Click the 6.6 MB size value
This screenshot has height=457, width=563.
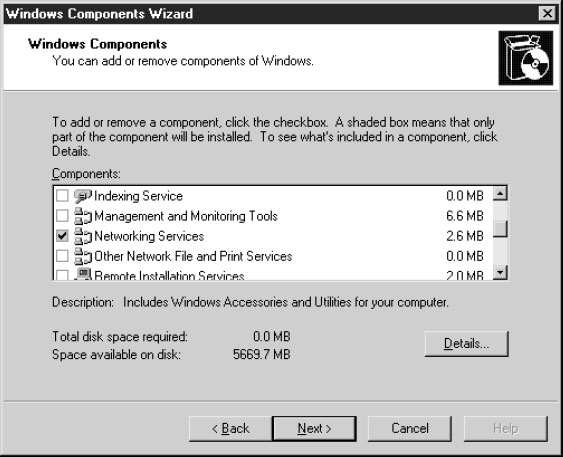[x=465, y=216]
